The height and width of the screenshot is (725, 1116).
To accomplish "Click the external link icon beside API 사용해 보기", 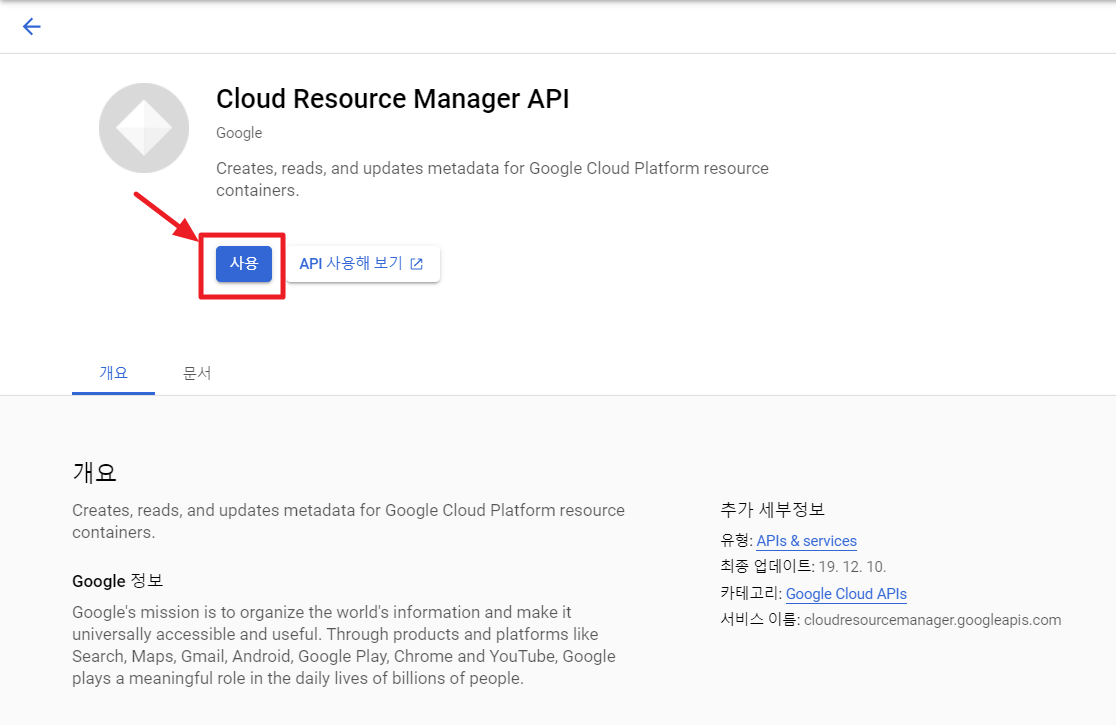I will [x=417, y=264].
